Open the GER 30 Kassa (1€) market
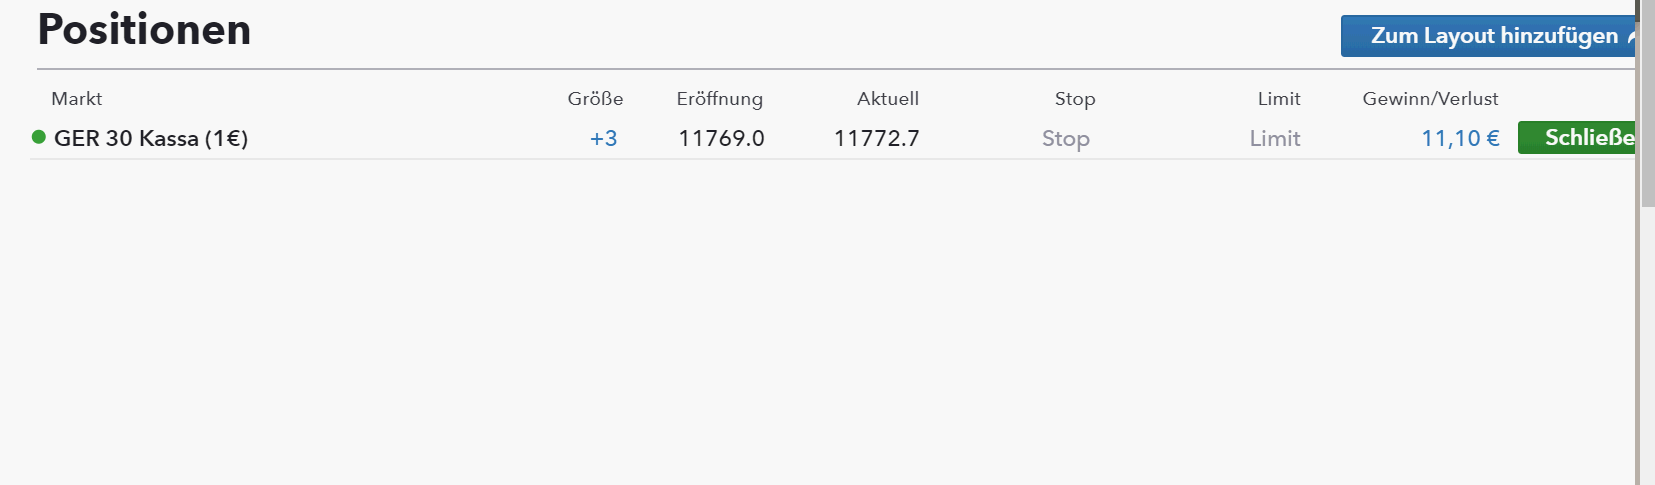 coord(151,139)
